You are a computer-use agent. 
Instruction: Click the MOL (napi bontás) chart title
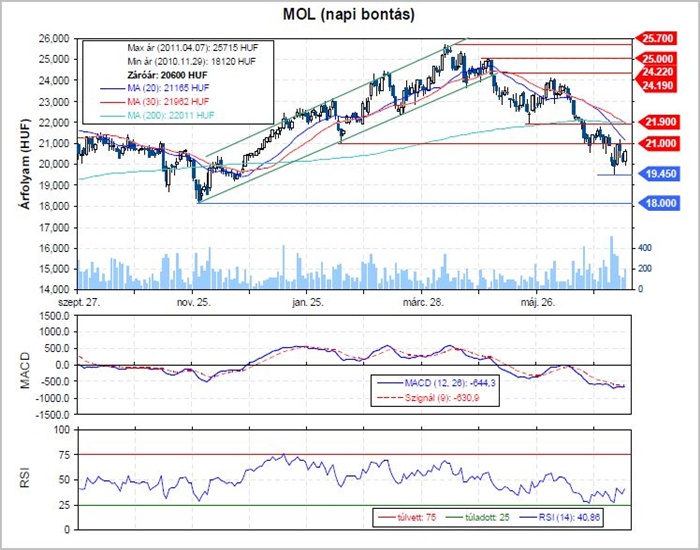(x=349, y=15)
